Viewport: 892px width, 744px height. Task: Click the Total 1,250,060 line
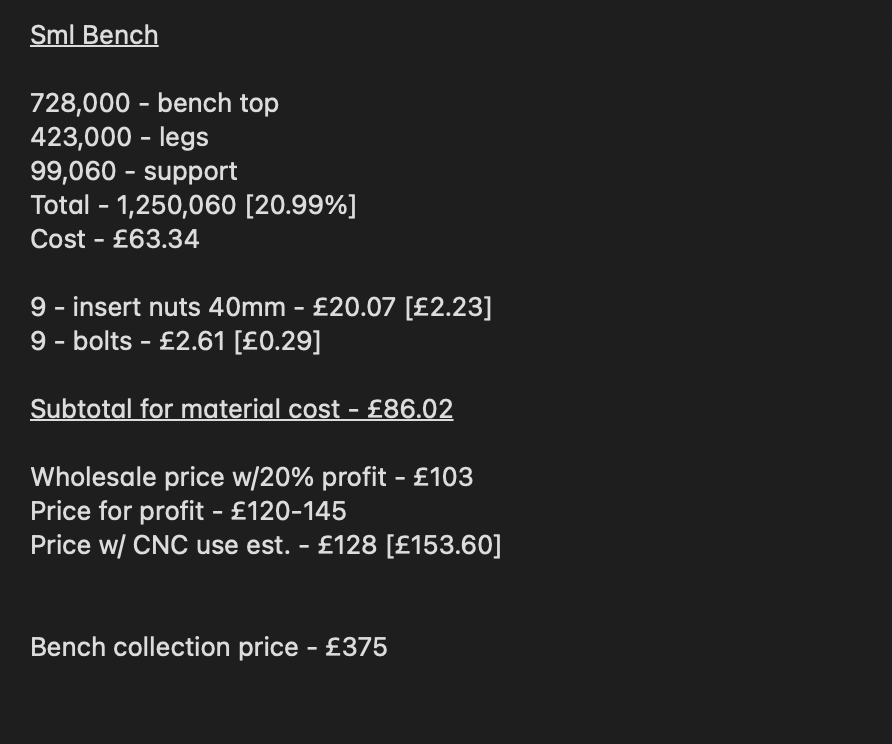193,205
